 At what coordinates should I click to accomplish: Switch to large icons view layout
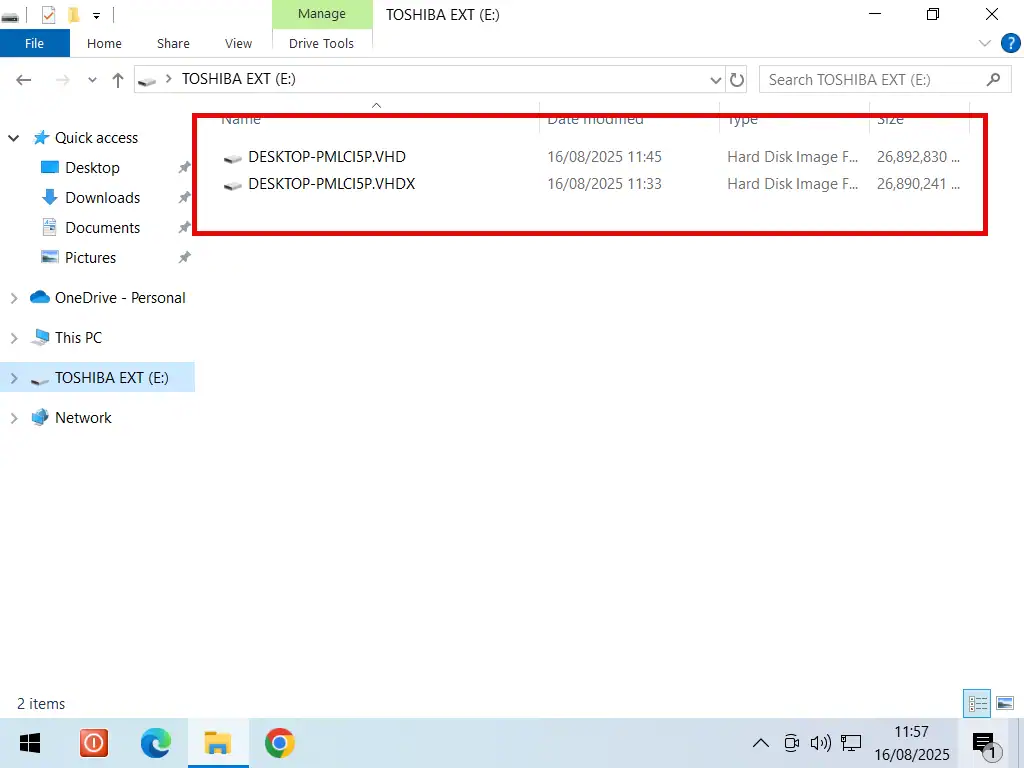click(1005, 704)
